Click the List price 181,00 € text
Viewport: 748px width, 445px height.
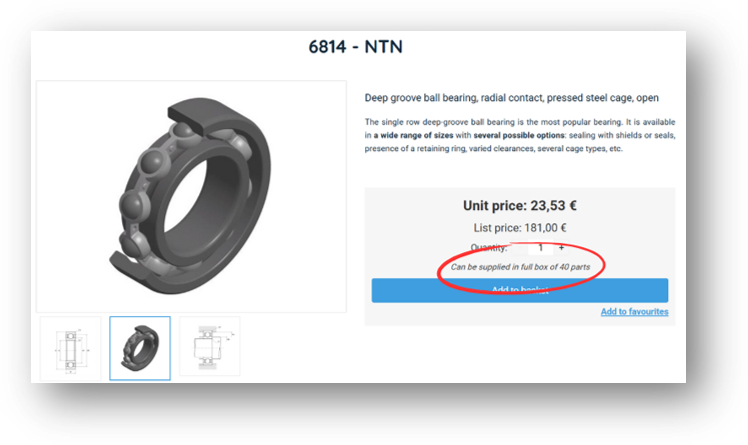click(519, 228)
